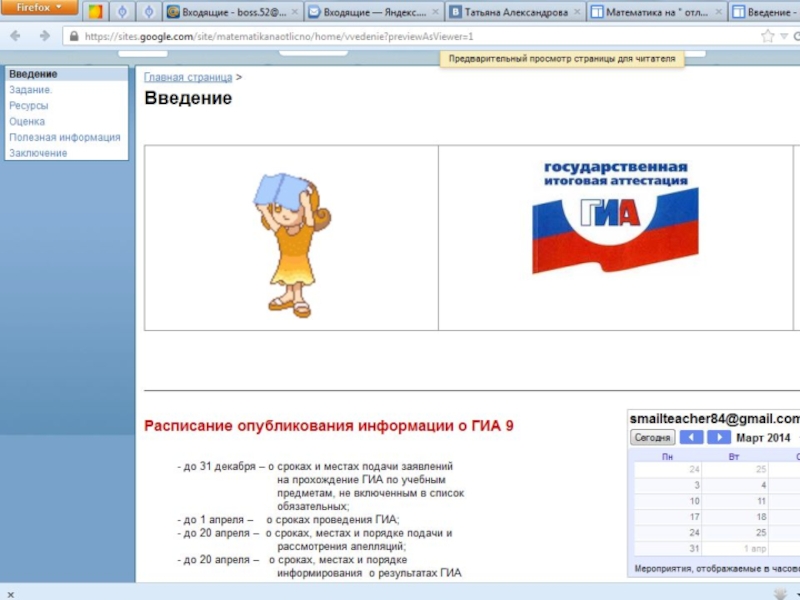Click the browser Back arrow
Image resolution: width=800 pixels, height=600 pixels.
(16, 36)
